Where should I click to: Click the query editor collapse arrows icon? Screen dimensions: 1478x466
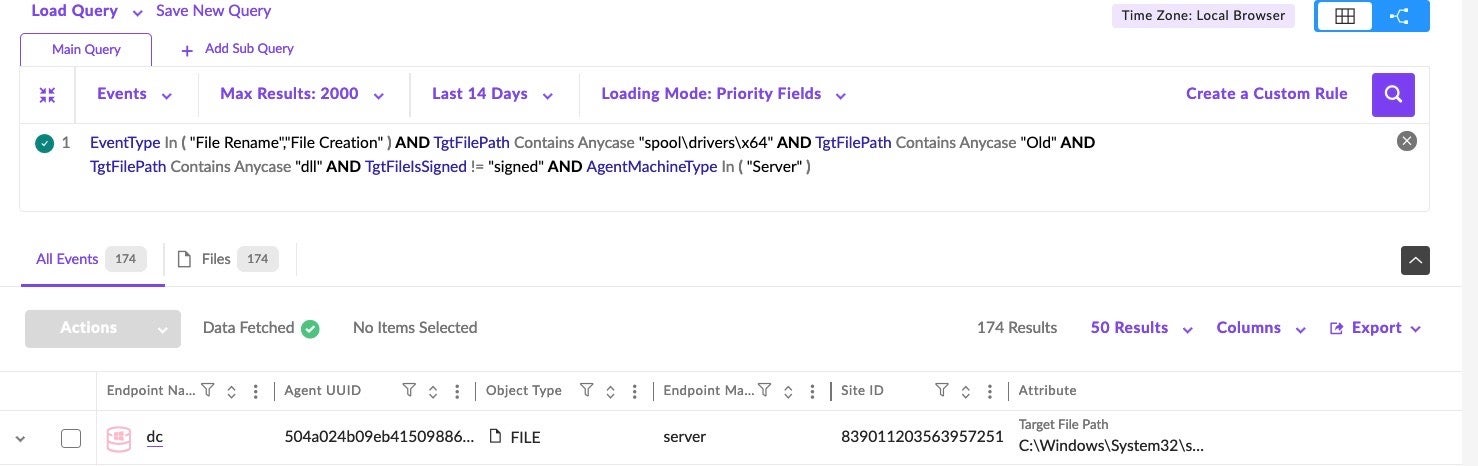(x=47, y=95)
